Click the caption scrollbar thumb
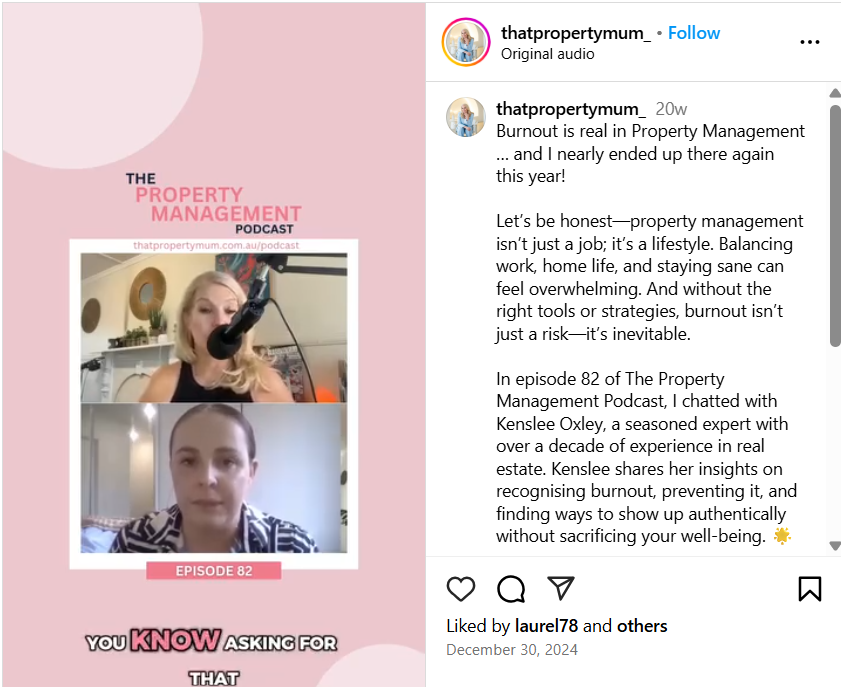The height and width of the screenshot is (687, 841). [x=835, y=225]
